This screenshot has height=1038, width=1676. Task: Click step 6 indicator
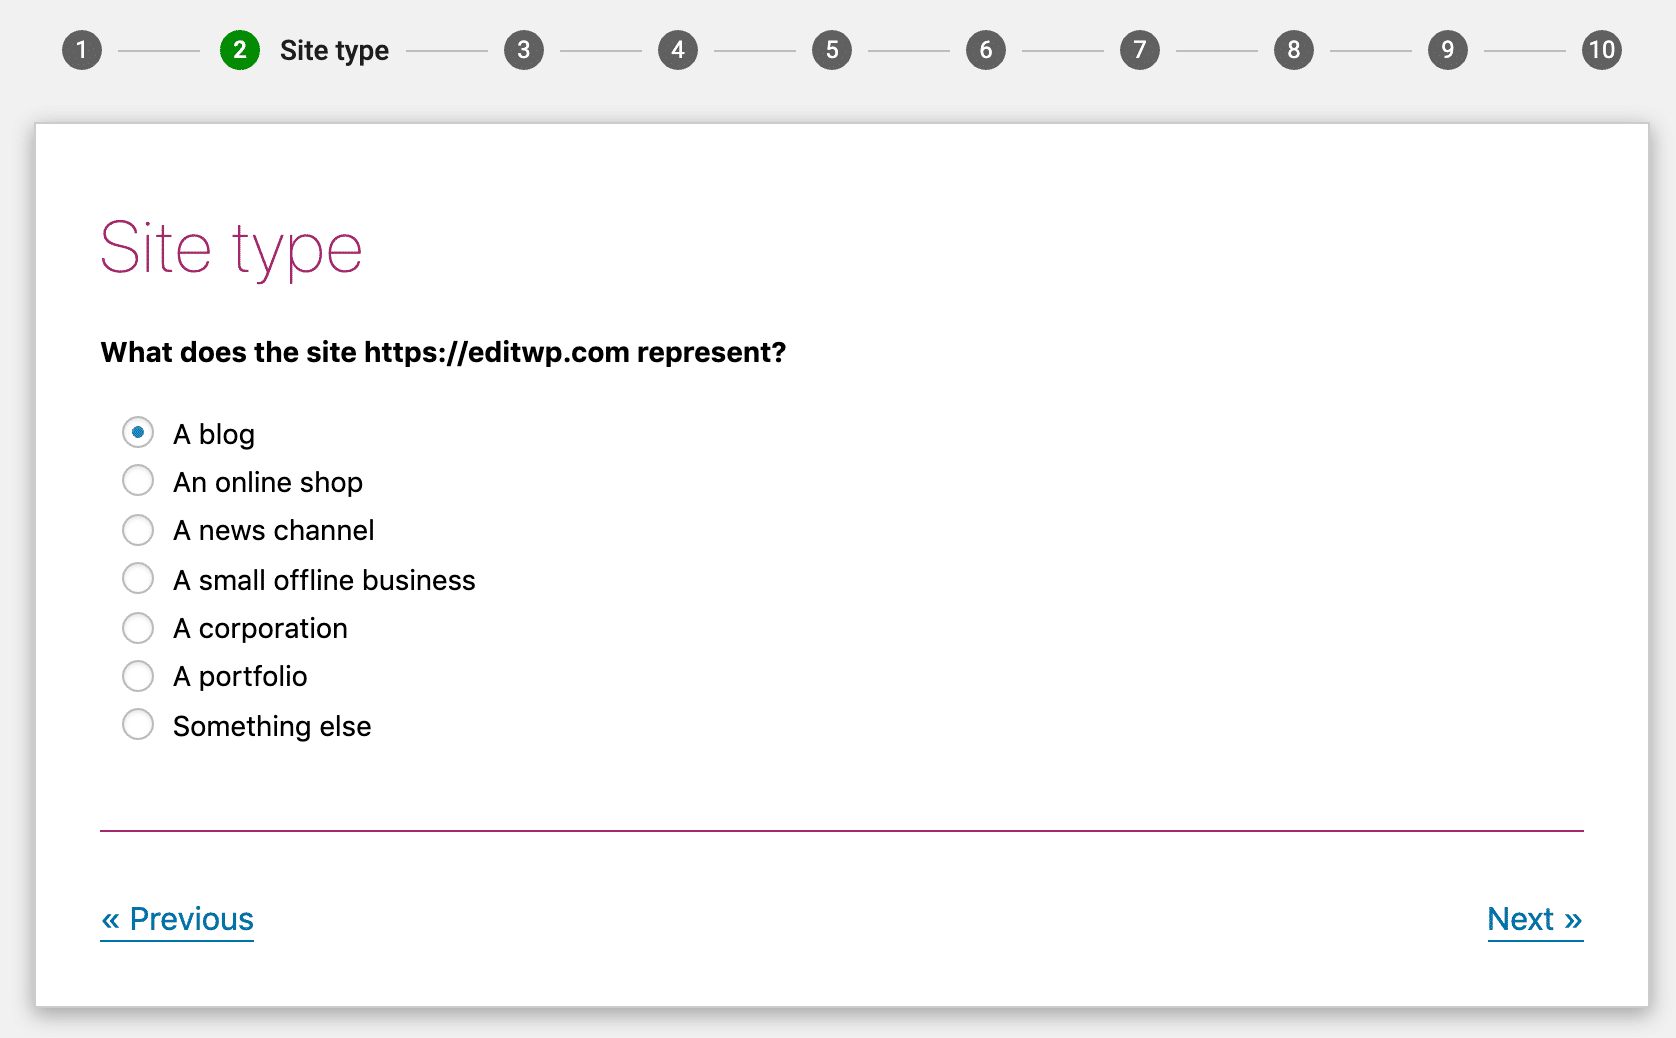coord(985,49)
